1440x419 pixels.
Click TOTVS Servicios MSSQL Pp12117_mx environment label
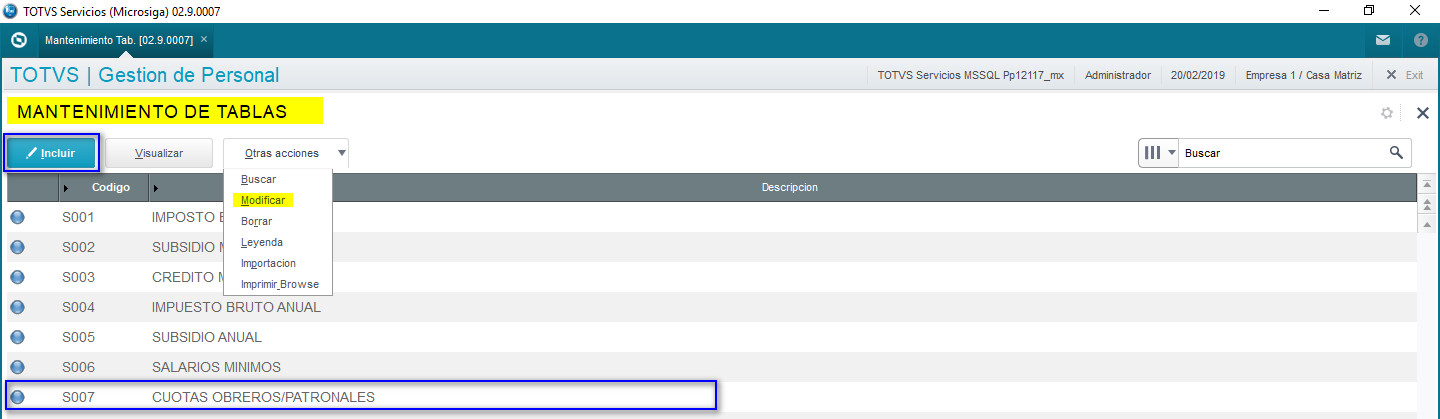(x=970, y=75)
